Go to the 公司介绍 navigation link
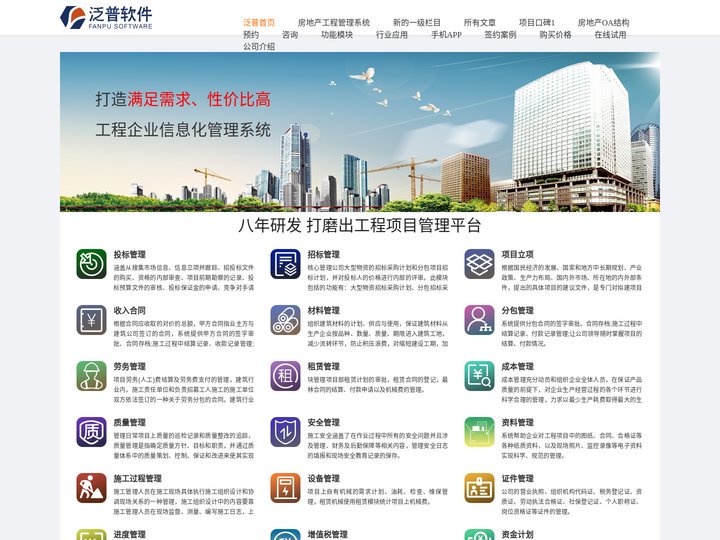This screenshot has height=540, width=720. coord(259,46)
